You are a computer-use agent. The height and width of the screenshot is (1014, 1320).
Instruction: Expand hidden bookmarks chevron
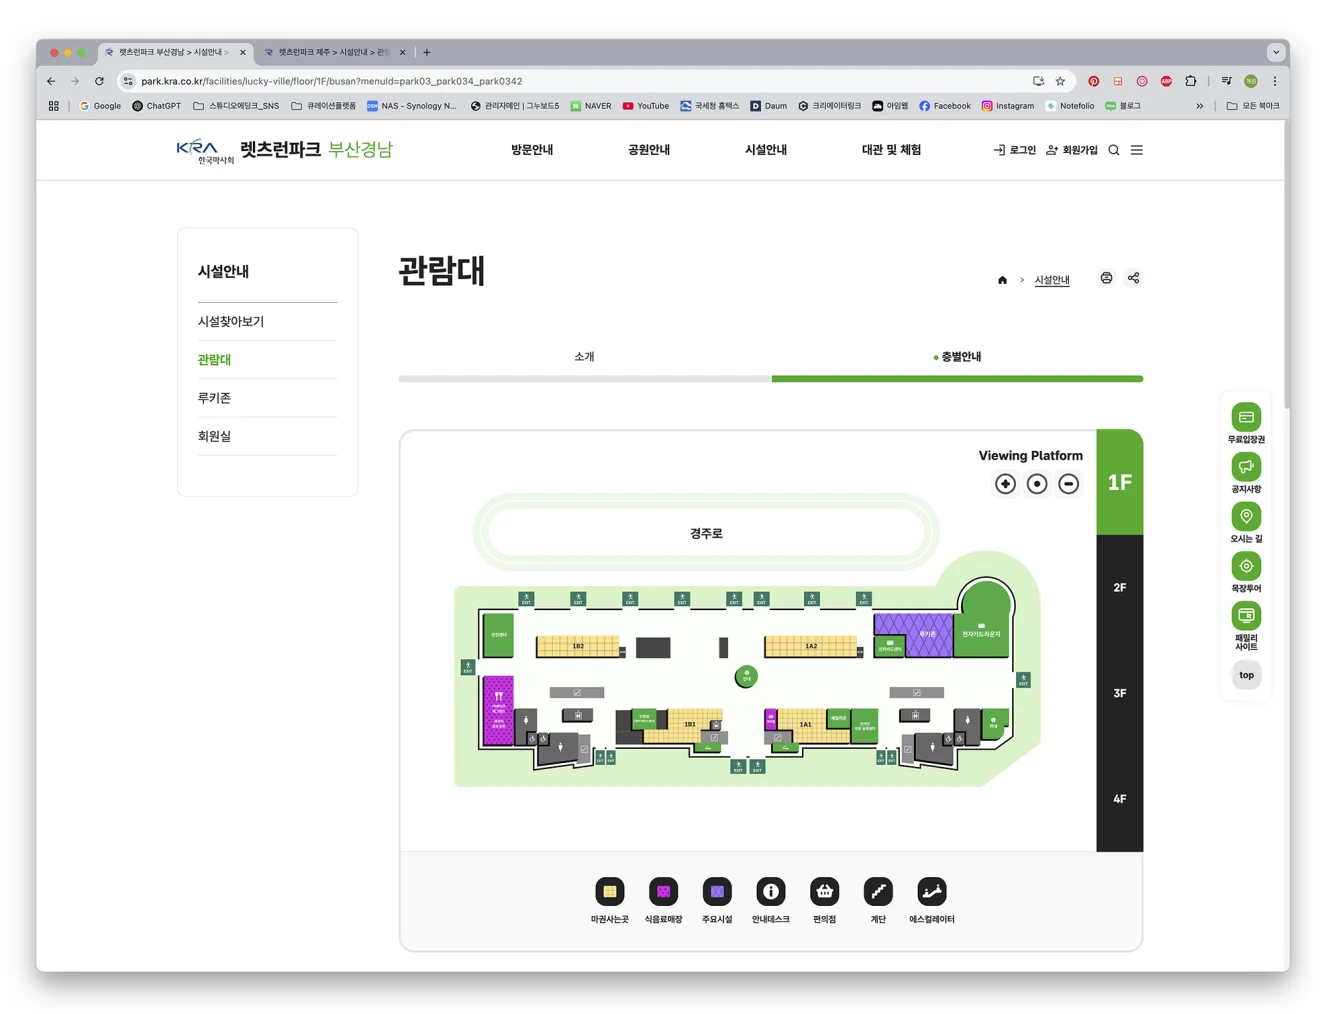[x=1200, y=106]
